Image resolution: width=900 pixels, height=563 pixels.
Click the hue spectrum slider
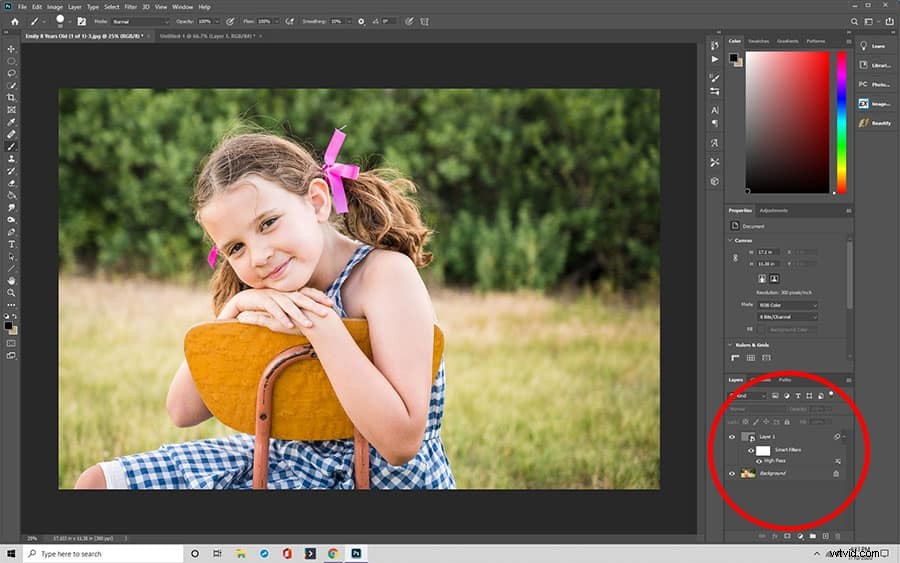tap(841, 122)
